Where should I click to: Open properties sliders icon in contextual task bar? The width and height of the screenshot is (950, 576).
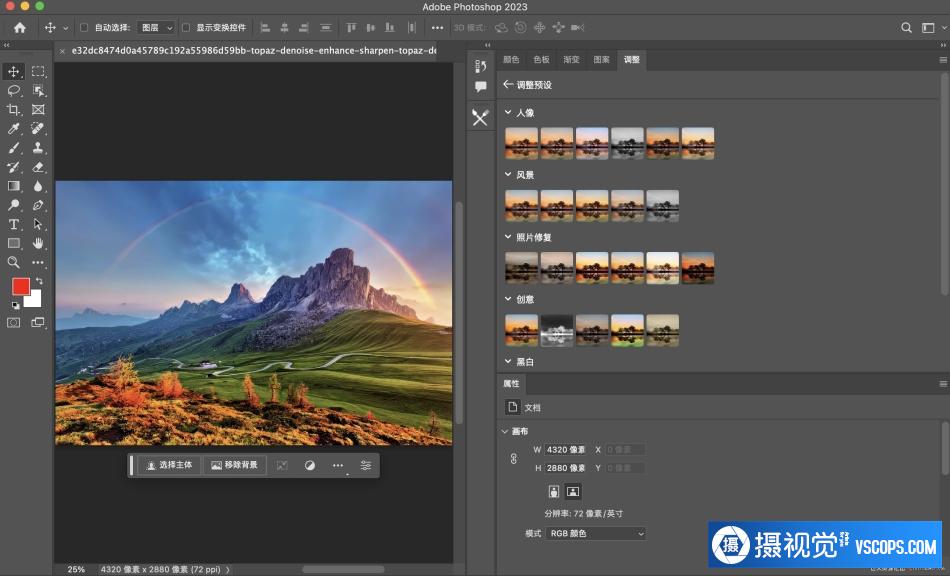coord(366,465)
